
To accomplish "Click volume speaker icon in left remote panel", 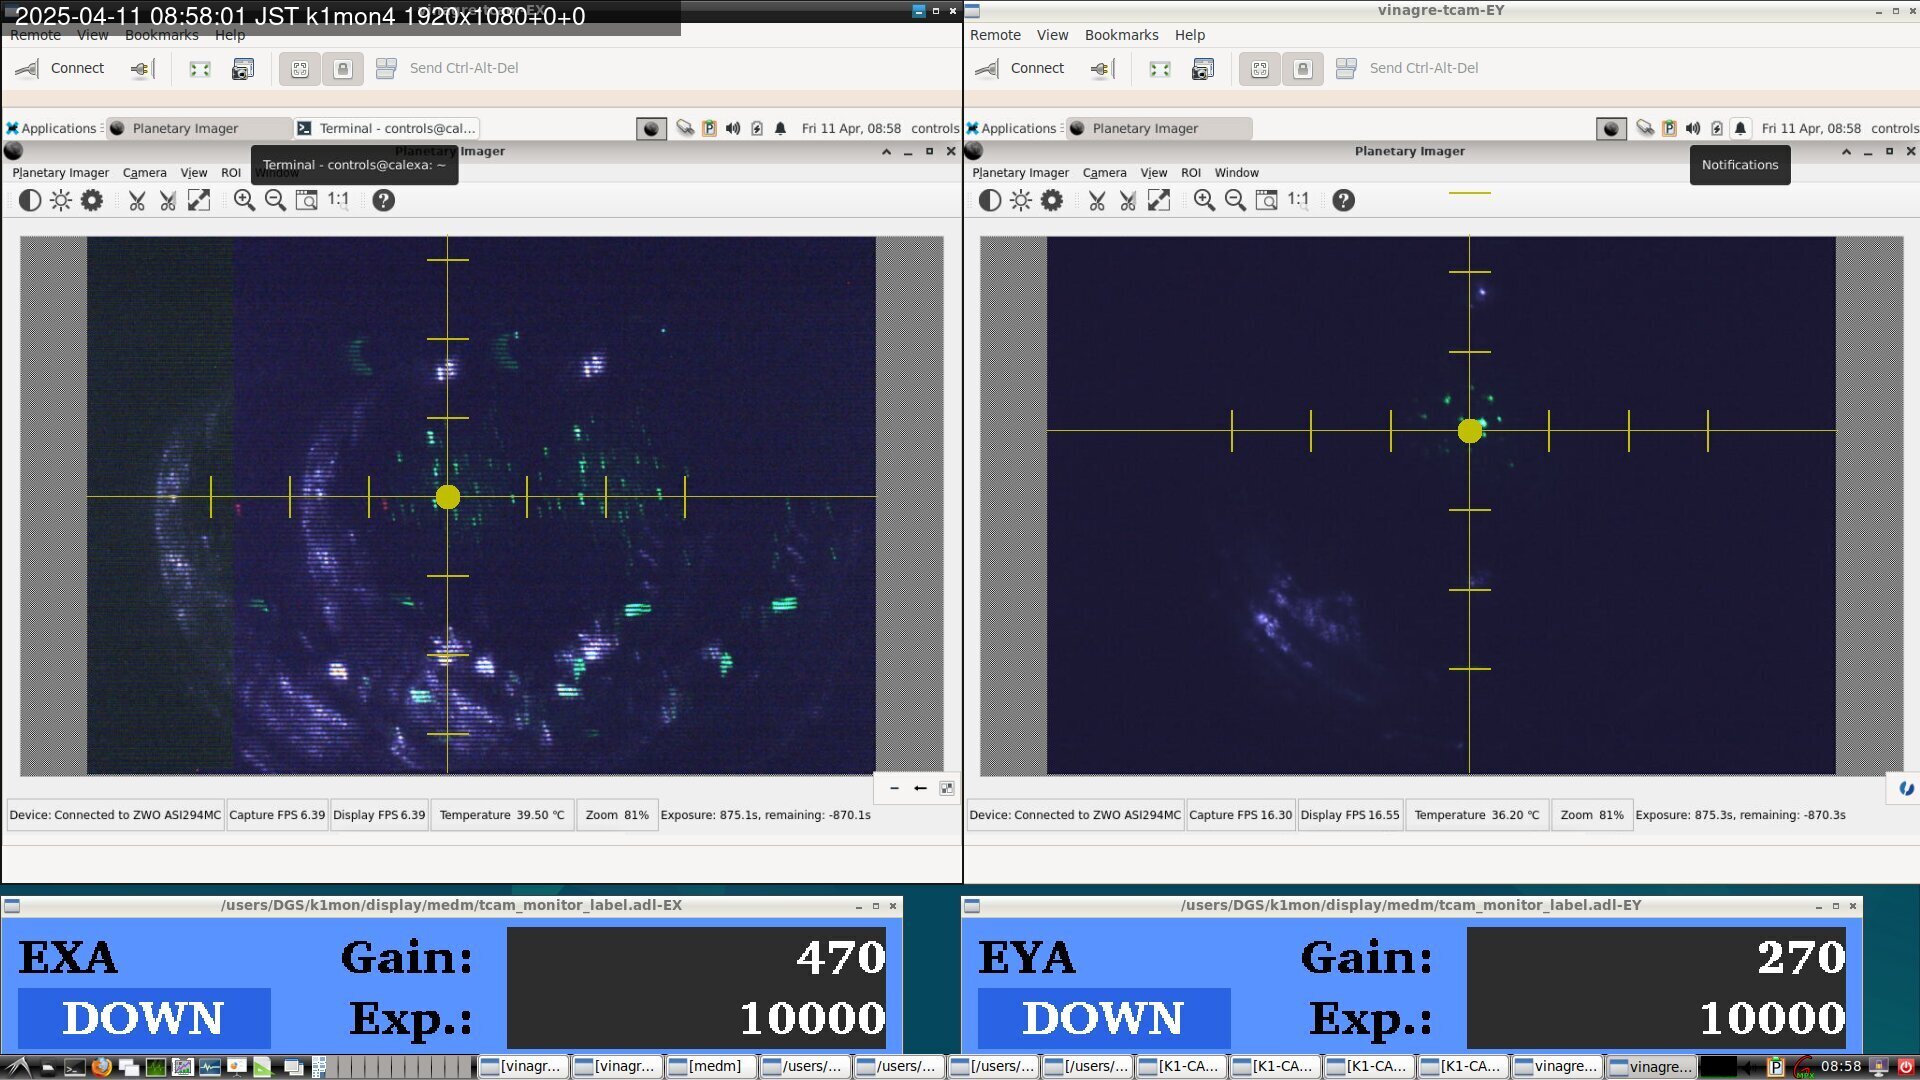I will (x=733, y=128).
